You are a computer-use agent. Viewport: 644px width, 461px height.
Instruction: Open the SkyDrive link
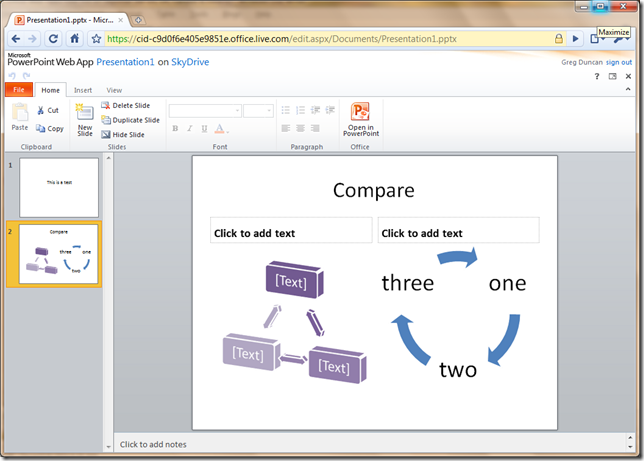(x=190, y=62)
